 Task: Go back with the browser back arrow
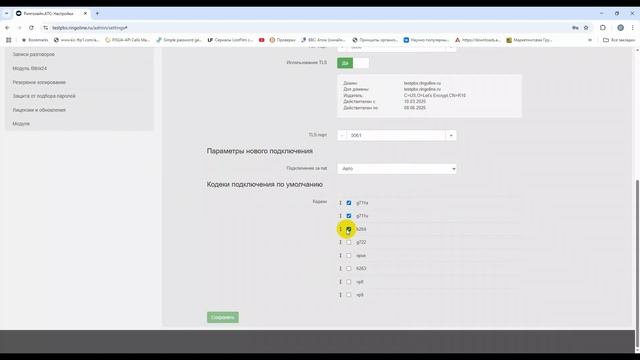coord(7,28)
